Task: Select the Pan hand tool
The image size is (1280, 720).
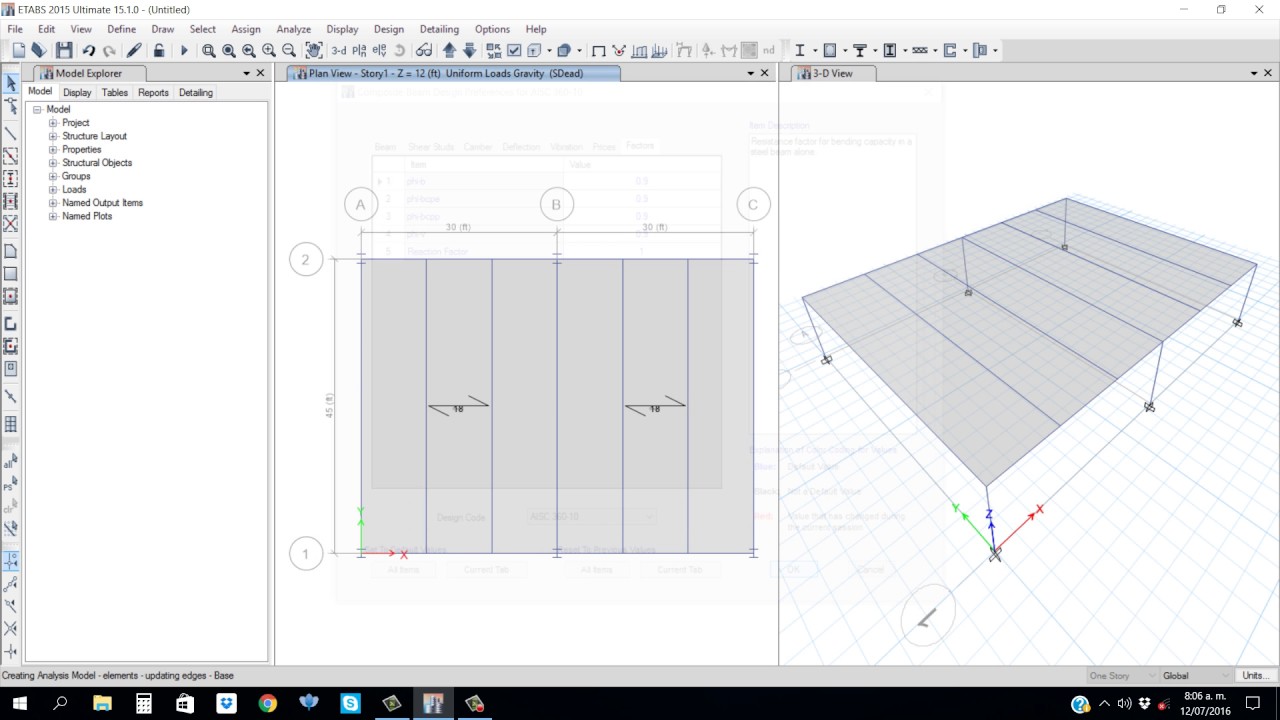Action: [314, 50]
